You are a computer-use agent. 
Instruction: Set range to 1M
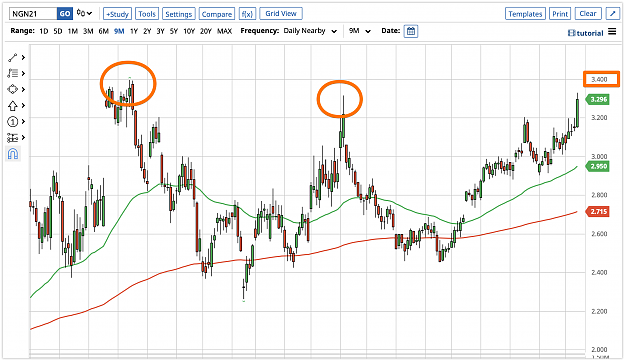click(x=73, y=31)
